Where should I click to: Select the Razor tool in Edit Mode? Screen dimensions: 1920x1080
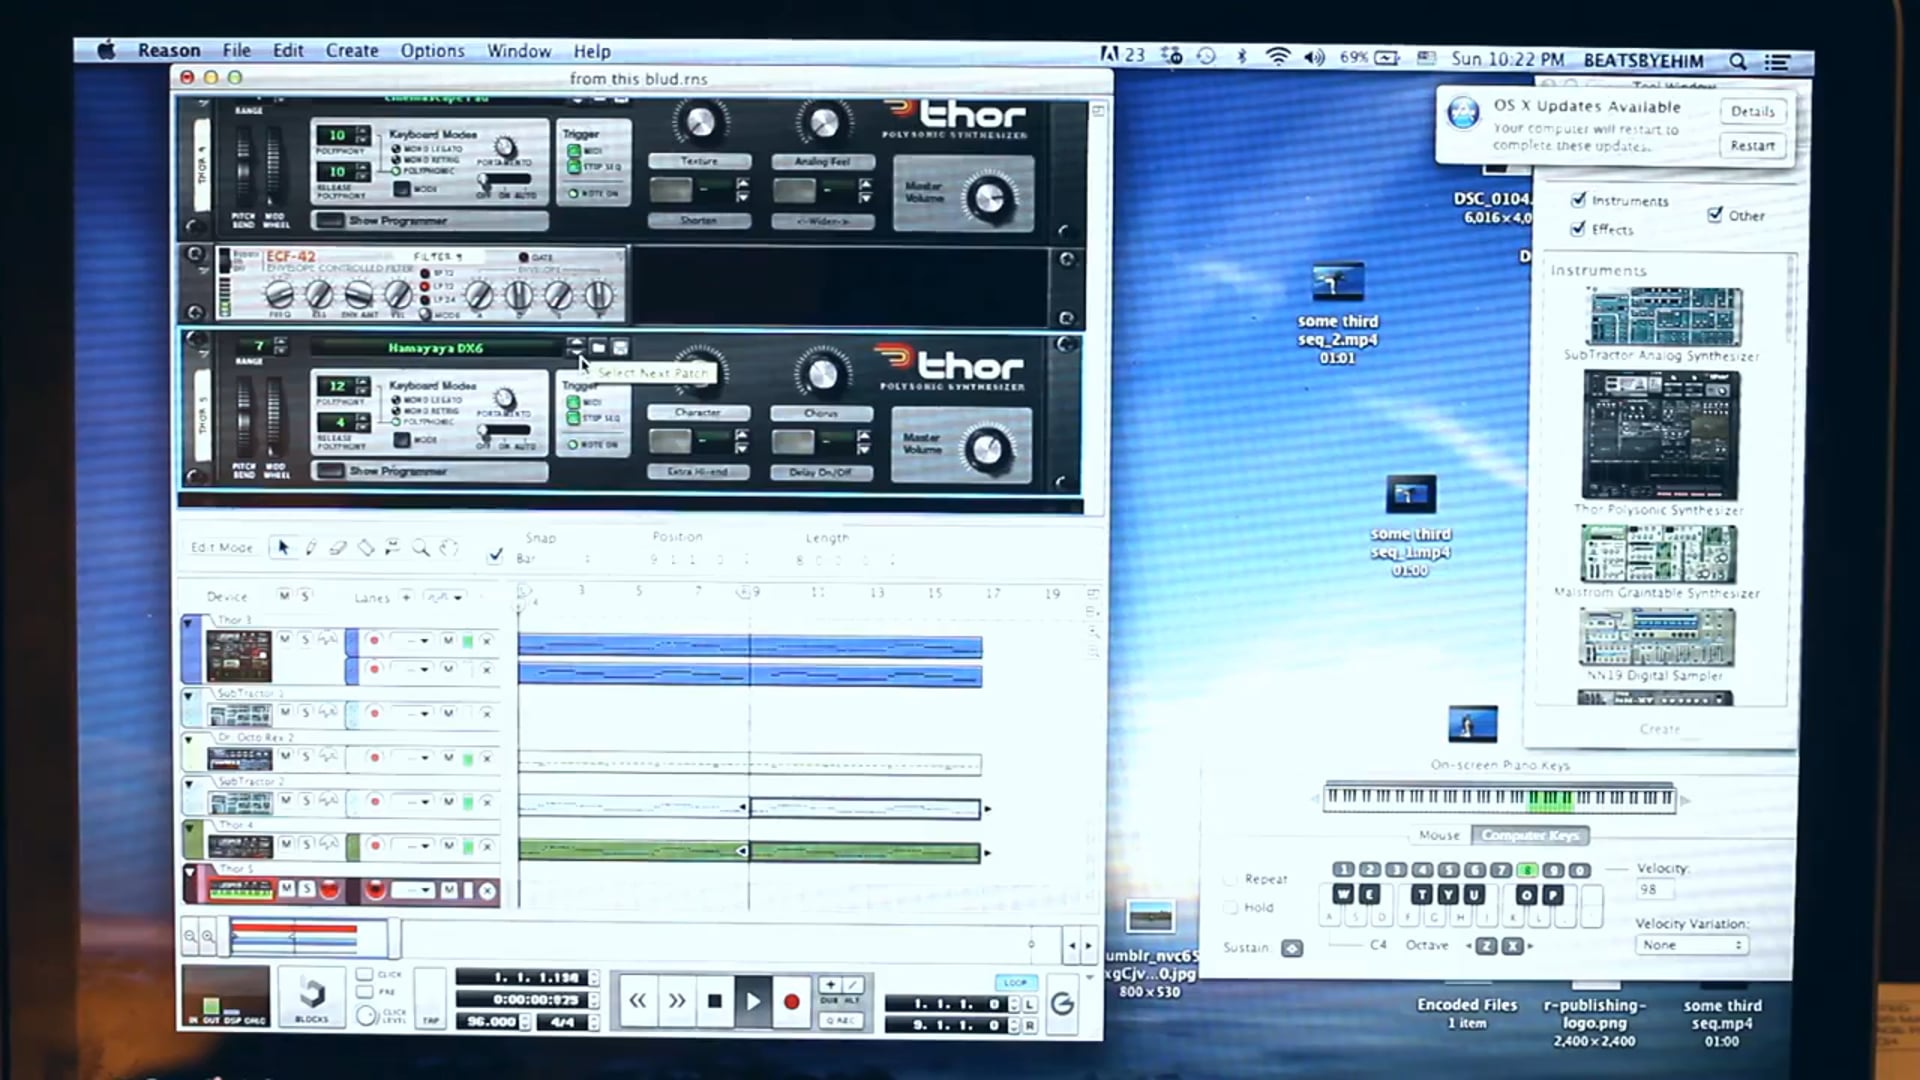[x=368, y=547]
